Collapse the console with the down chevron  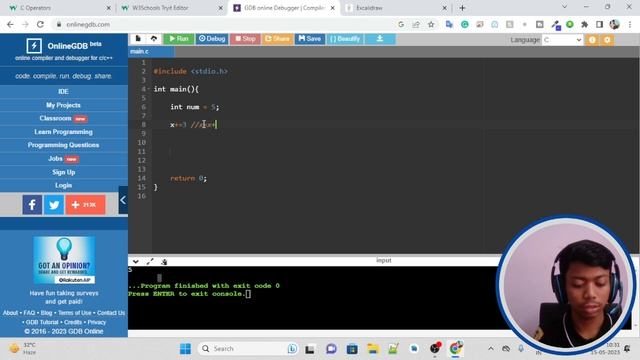click(x=136, y=261)
